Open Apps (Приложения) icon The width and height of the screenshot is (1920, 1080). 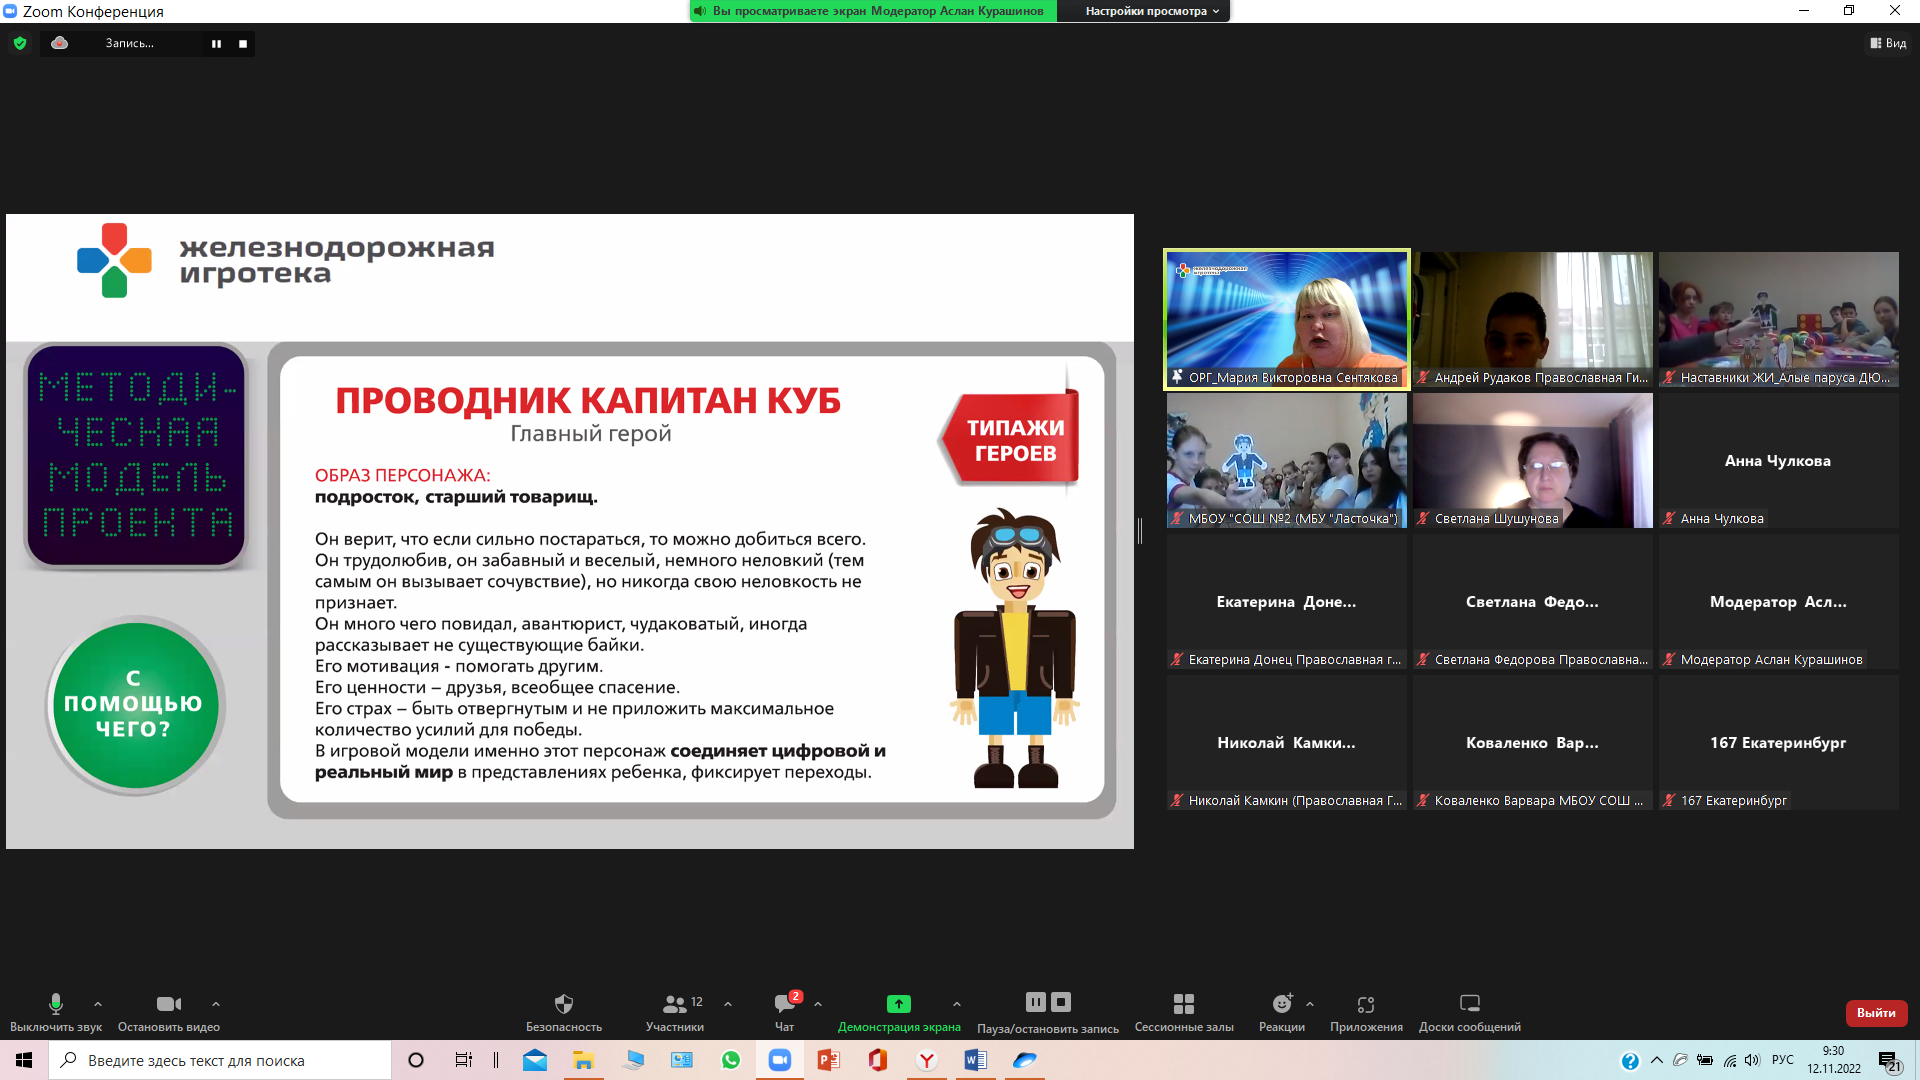(1366, 1004)
